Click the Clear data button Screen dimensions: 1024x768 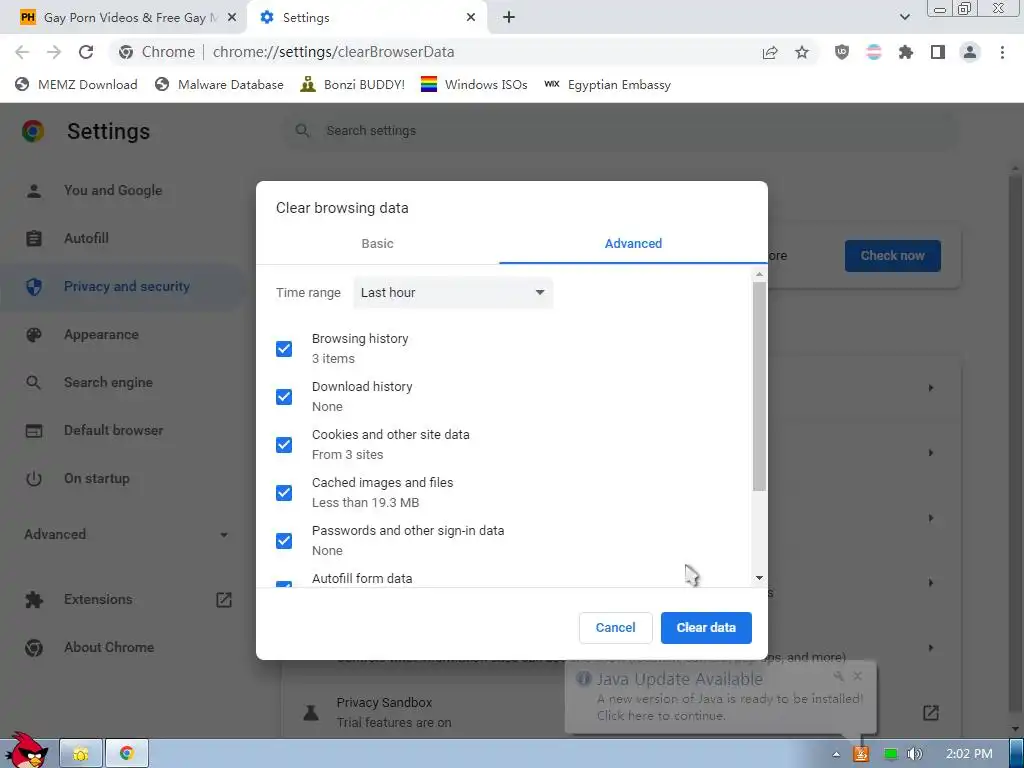(x=706, y=628)
